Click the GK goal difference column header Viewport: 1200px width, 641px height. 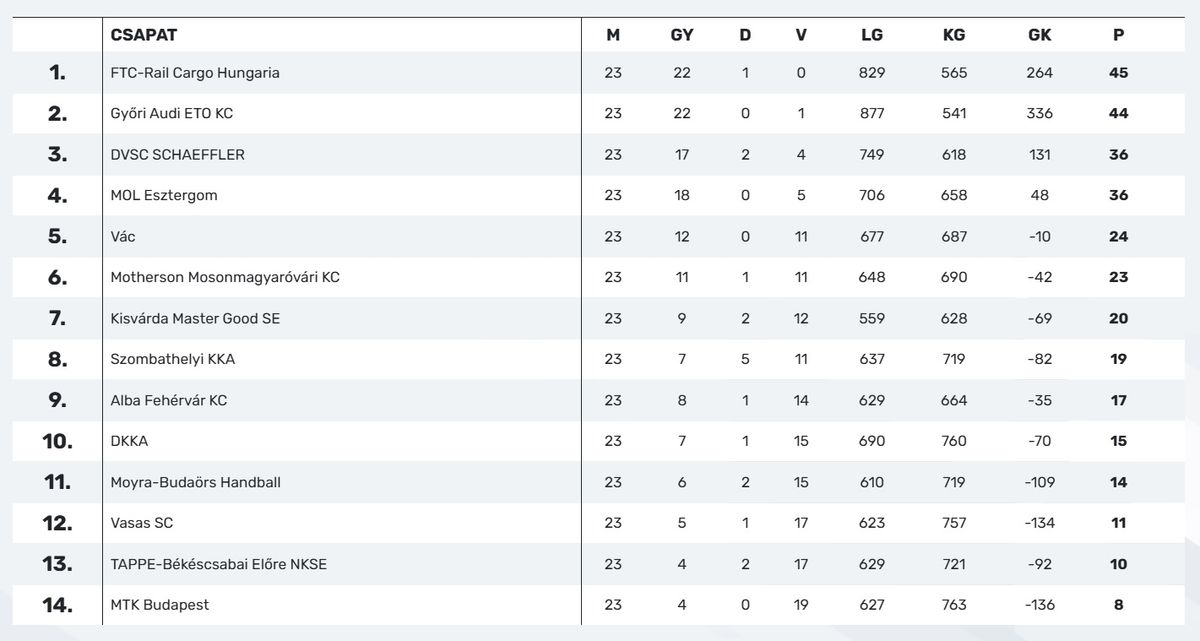coord(1040,35)
